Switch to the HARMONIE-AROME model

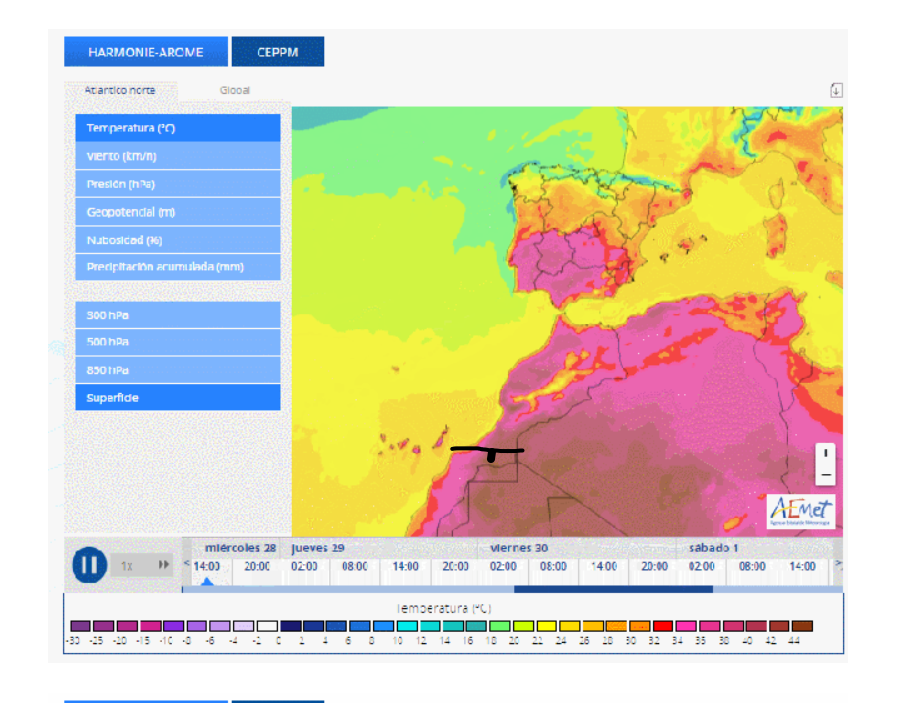pyautogui.click(x=146, y=52)
